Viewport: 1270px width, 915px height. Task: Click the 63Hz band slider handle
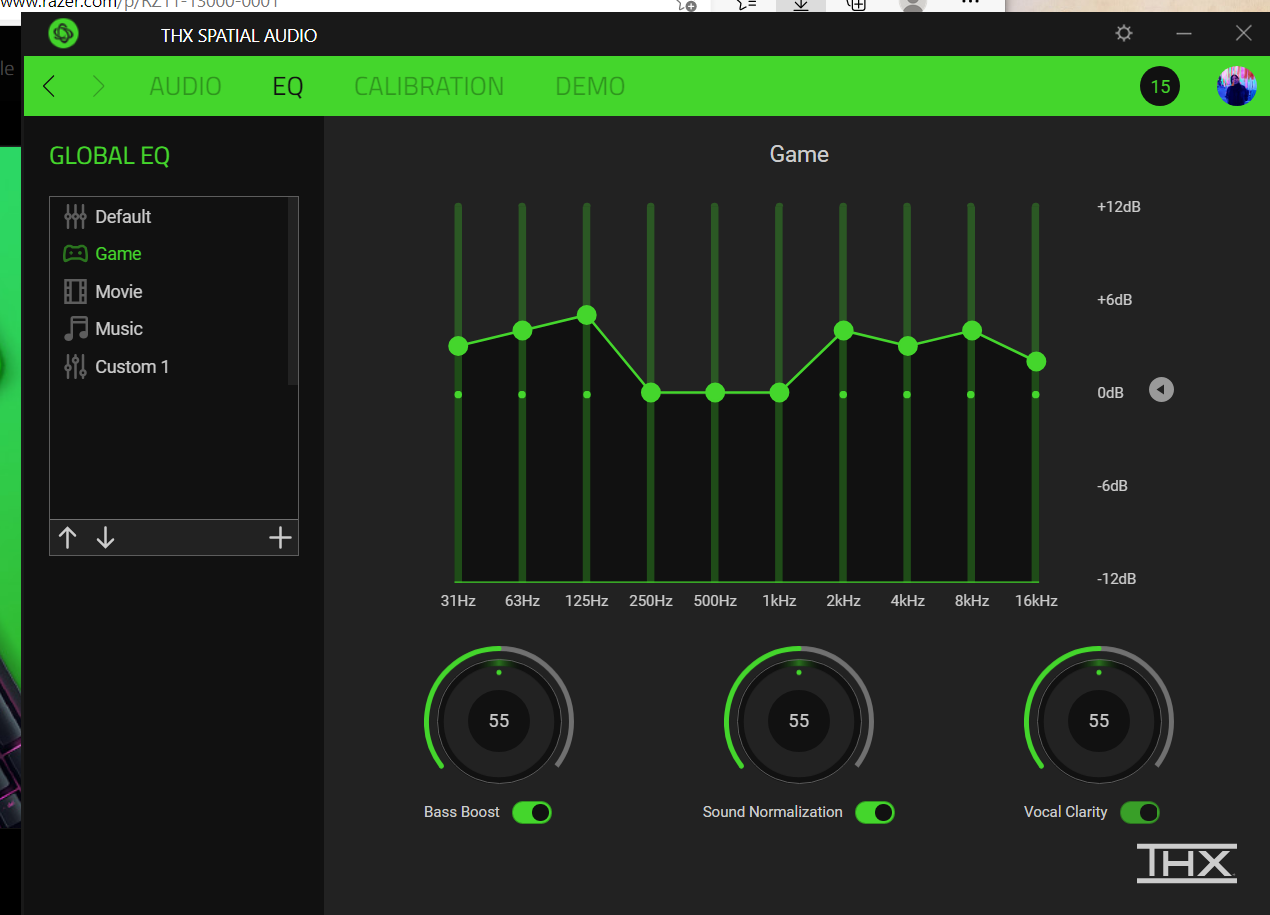[x=522, y=330]
